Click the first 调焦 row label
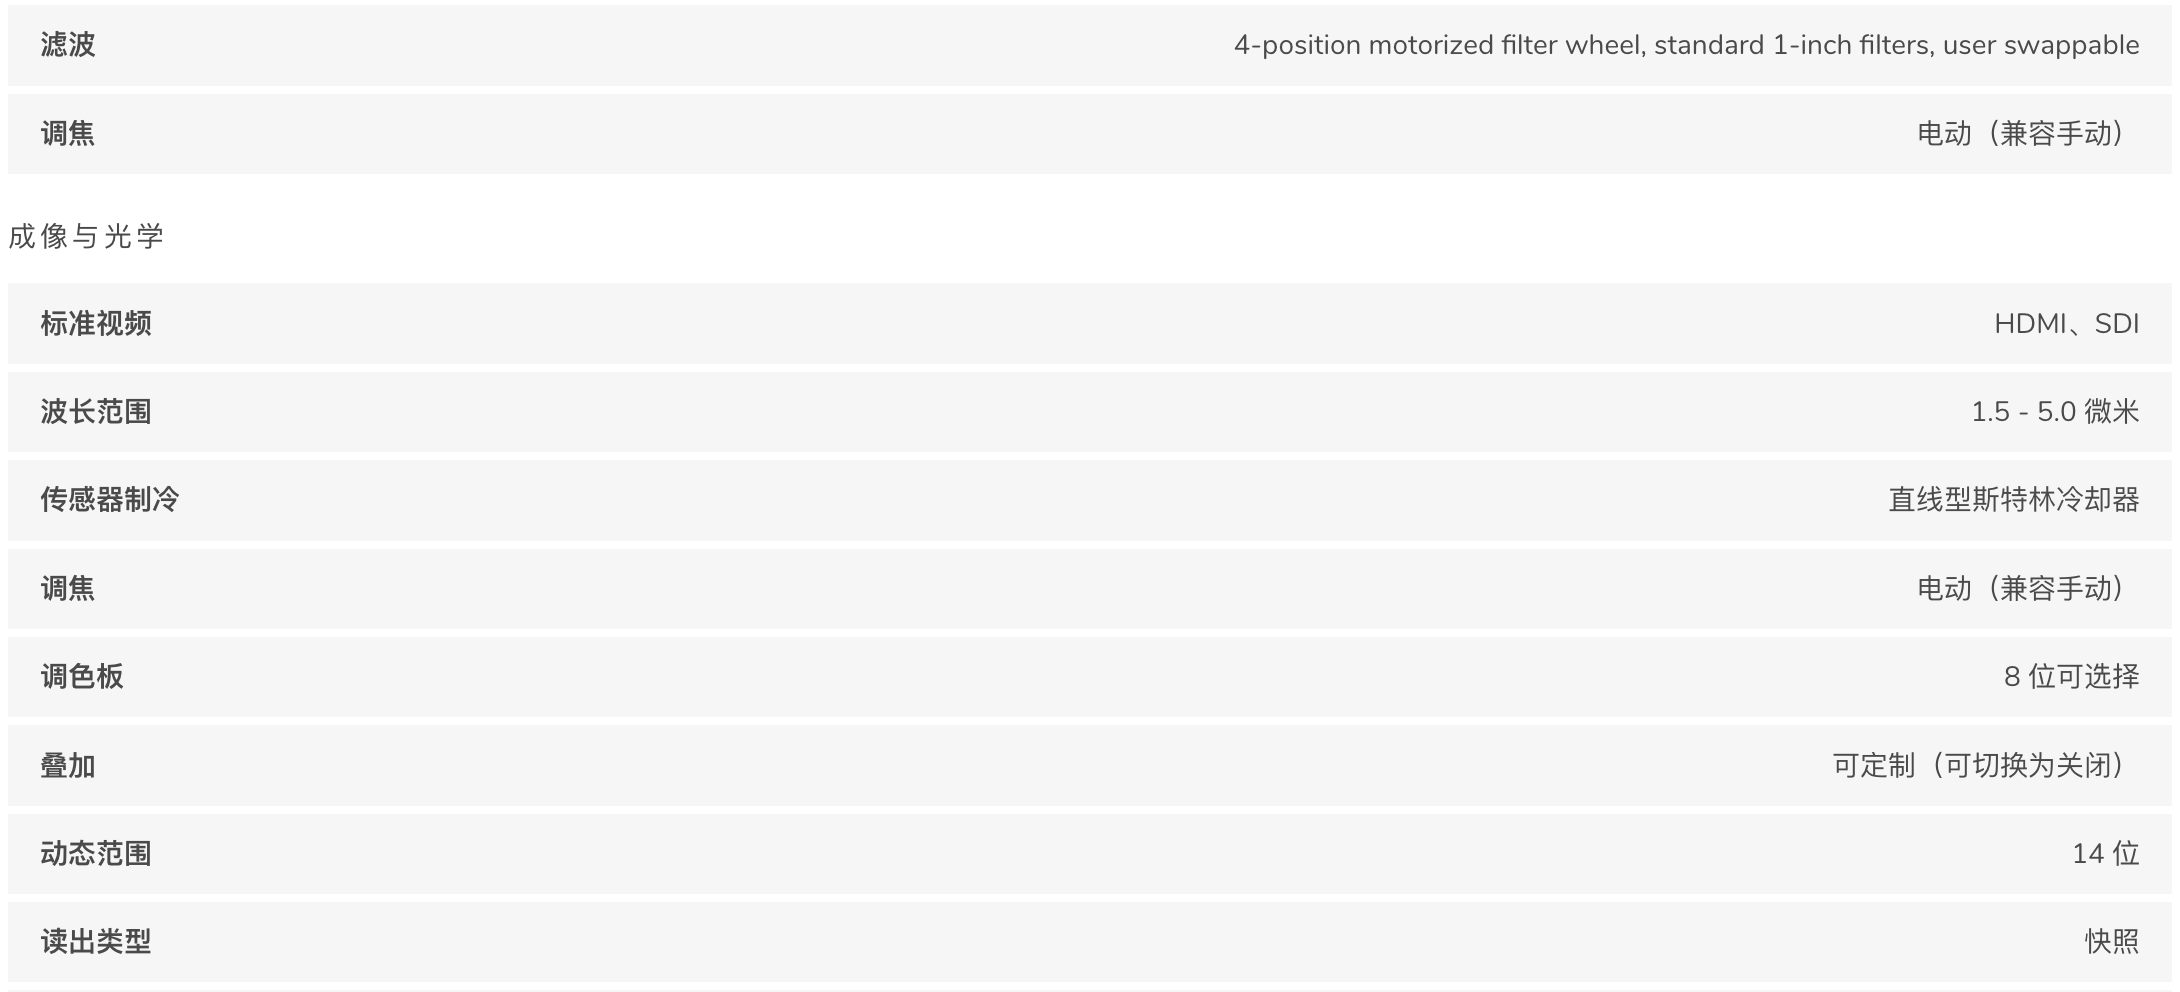The width and height of the screenshot is (2180, 992). coord(68,133)
